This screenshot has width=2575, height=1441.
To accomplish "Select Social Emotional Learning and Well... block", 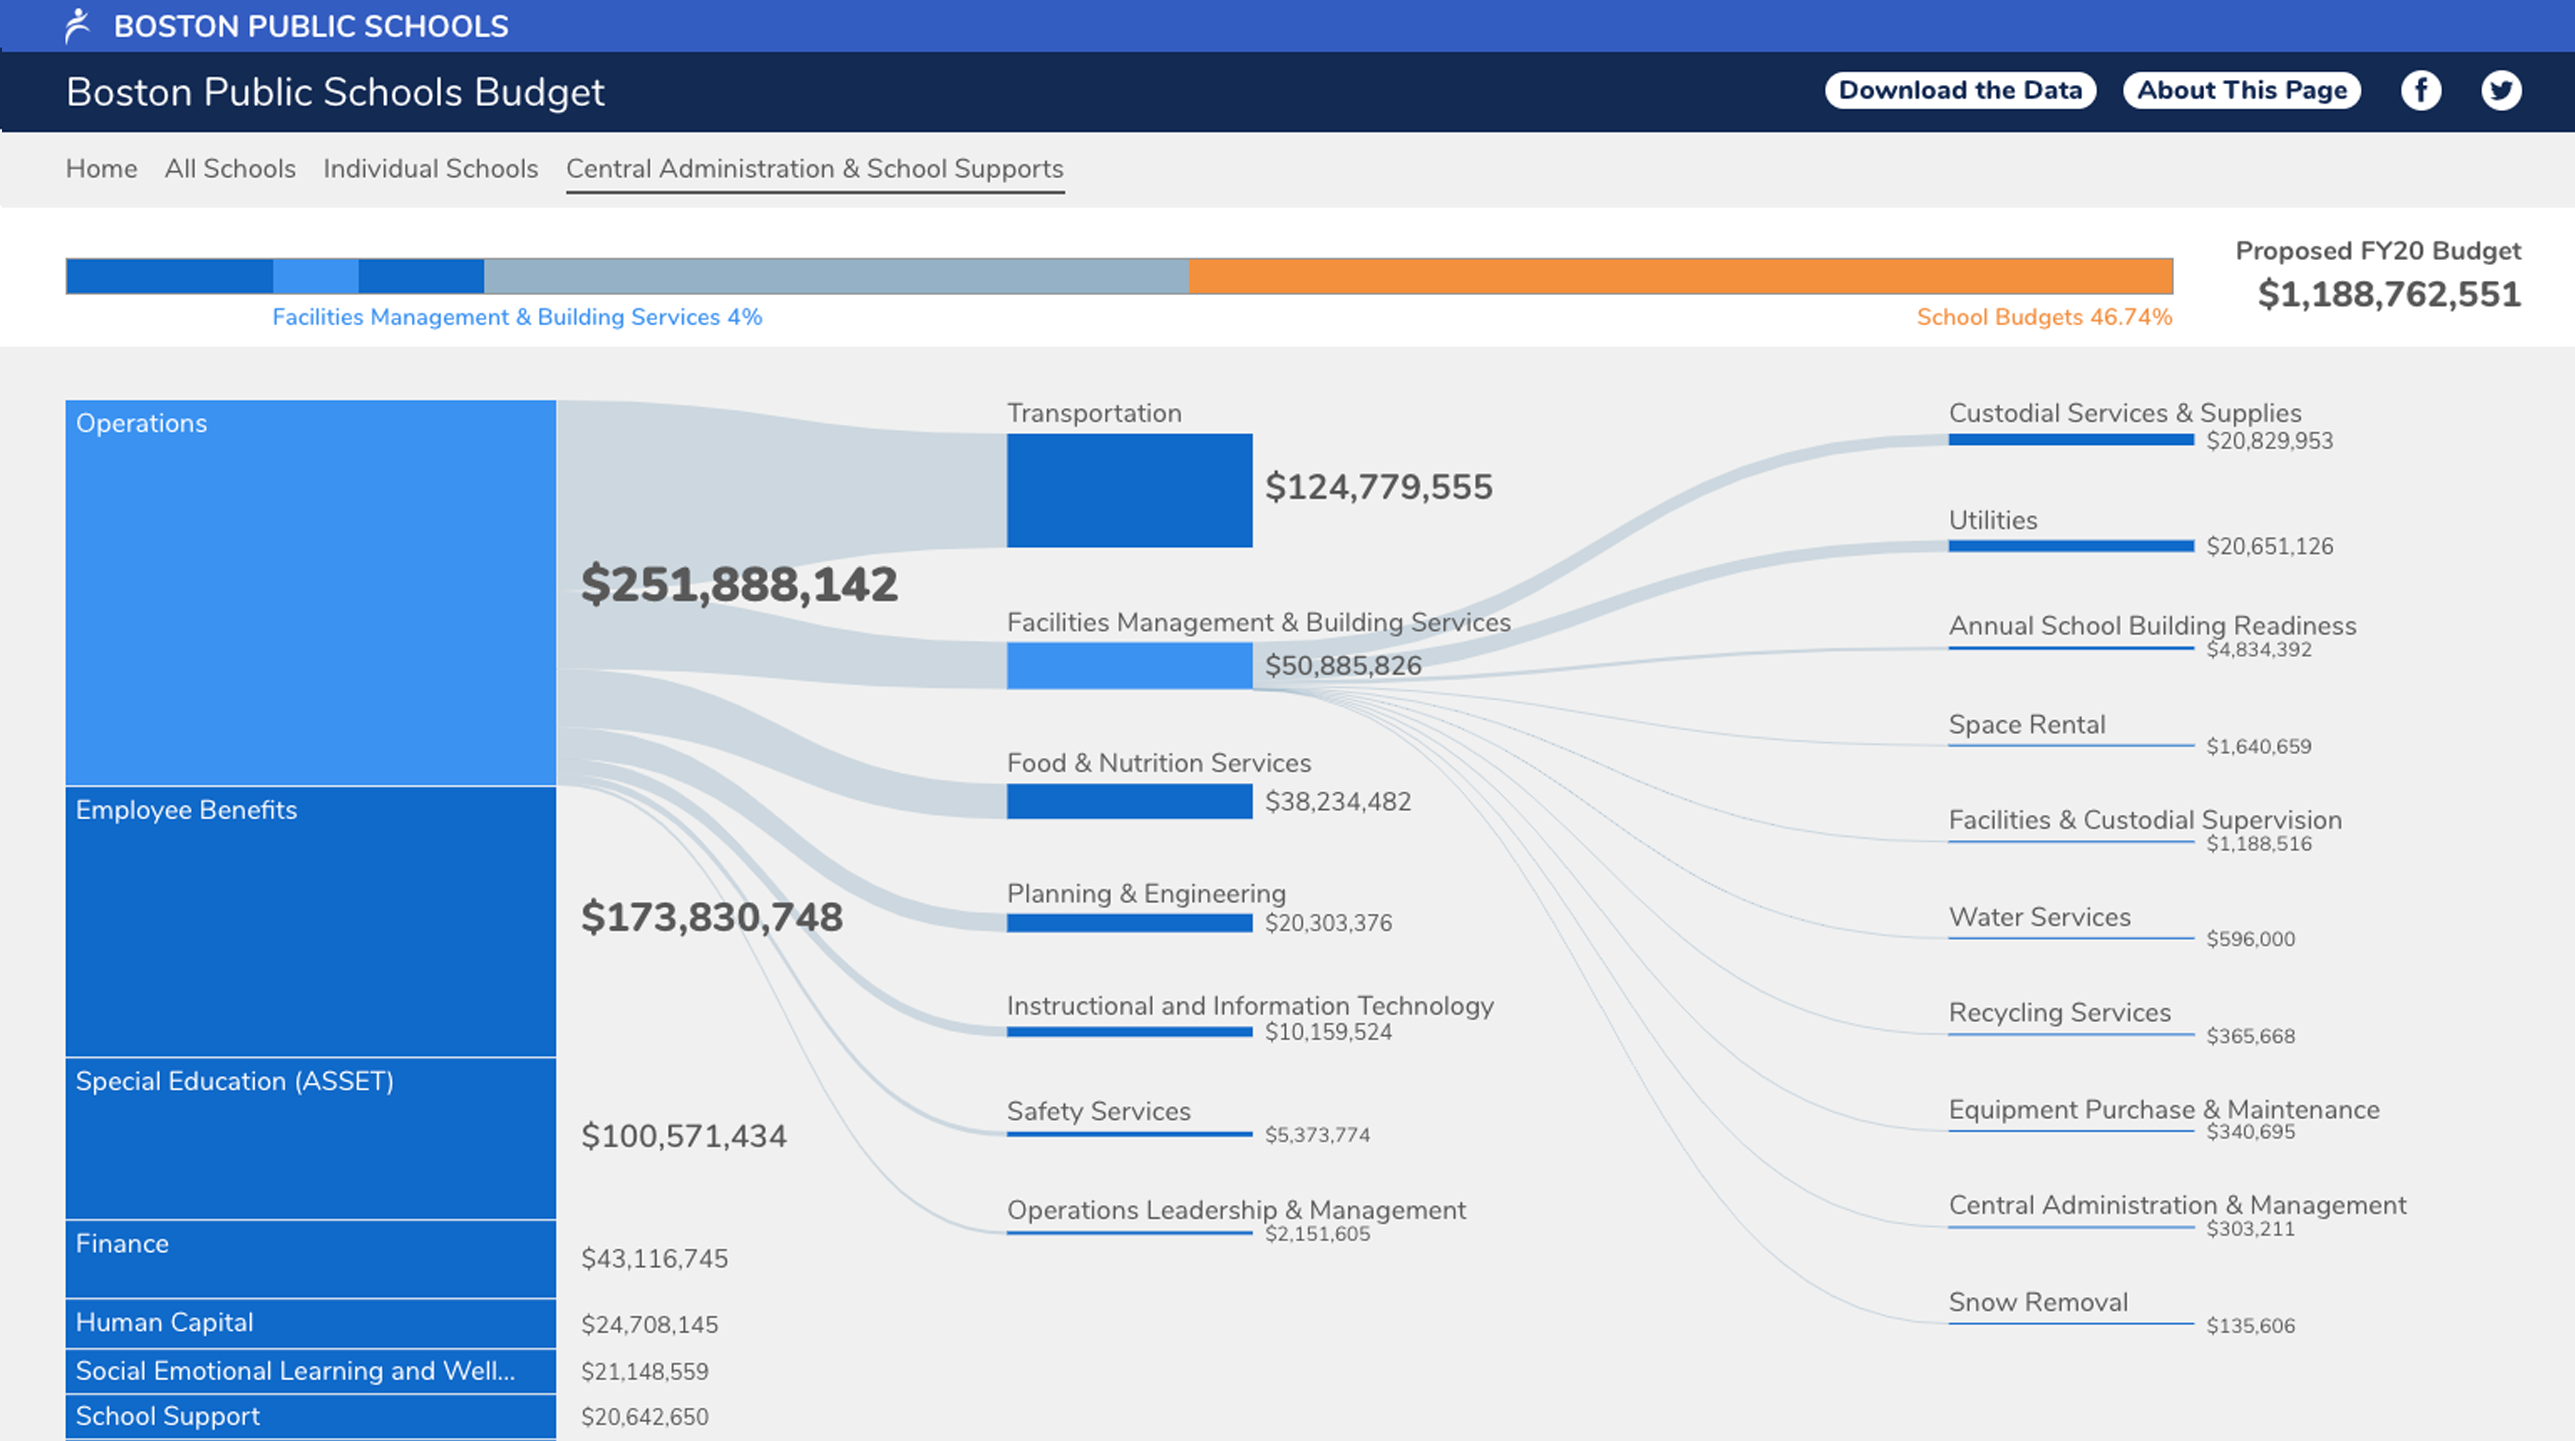I will (311, 1371).
